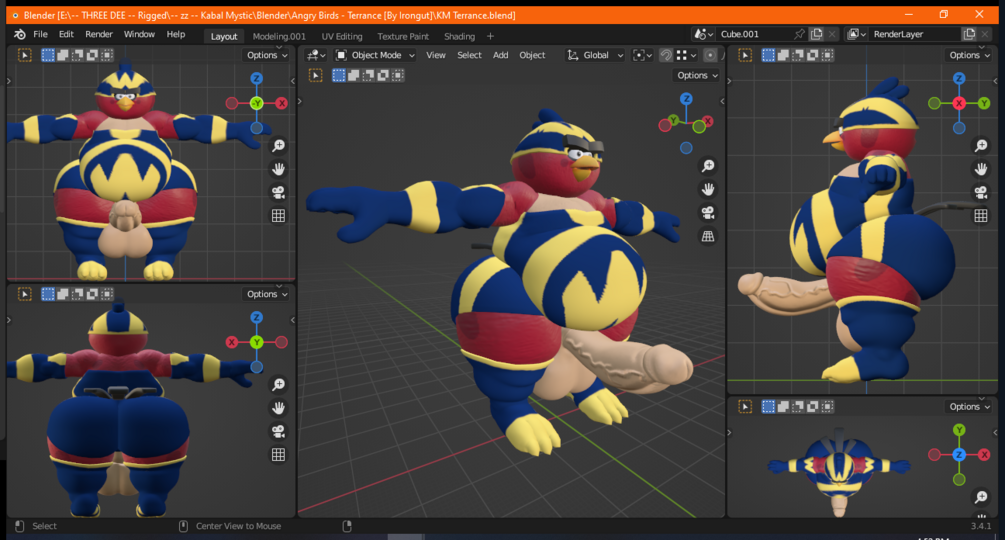Click pan hand icon in bottom-left viewport
Screen dimensions: 1005x540
point(278,408)
